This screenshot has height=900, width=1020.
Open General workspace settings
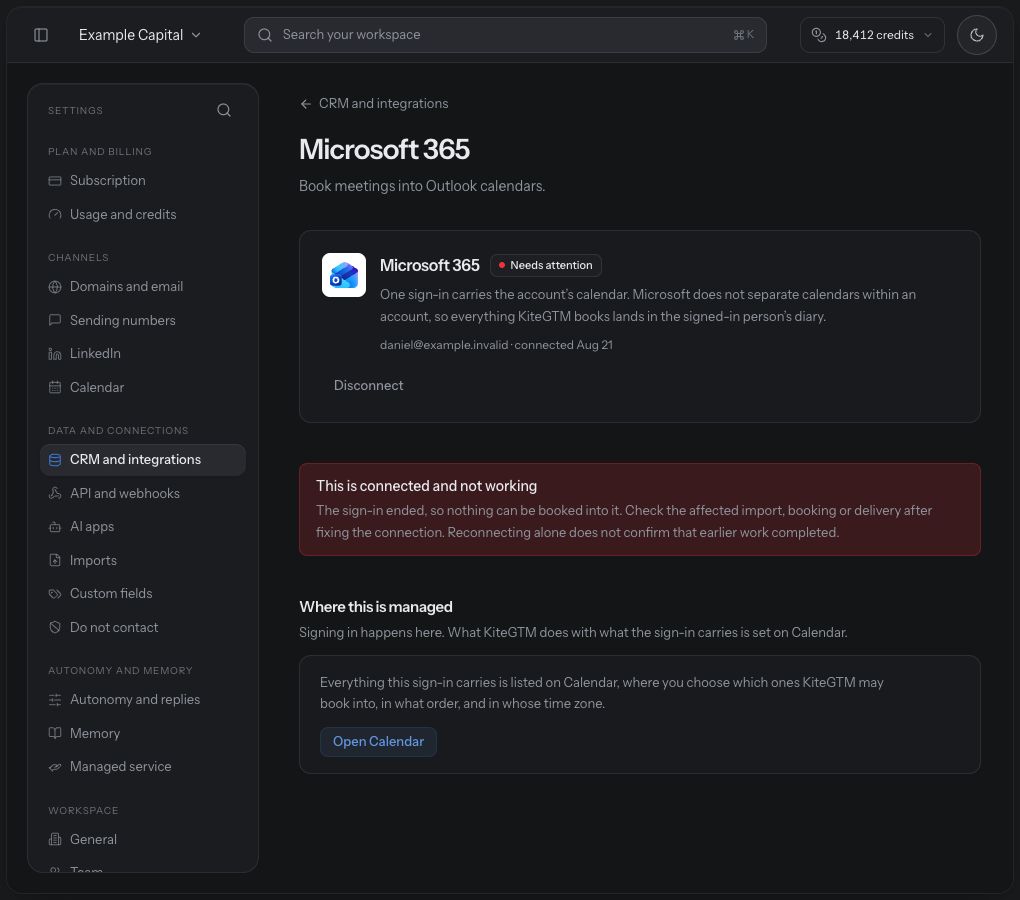142,840
